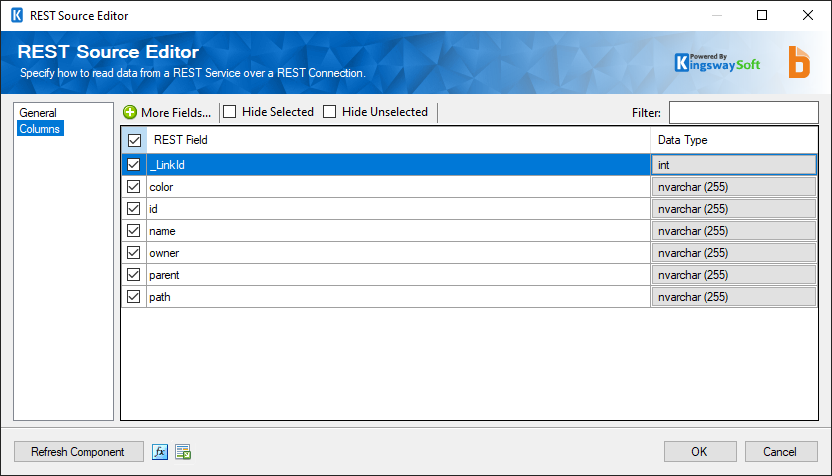This screenshot has width=832, height=476.
Task: Click the Cancel button
Action: (x=781, y=452)
